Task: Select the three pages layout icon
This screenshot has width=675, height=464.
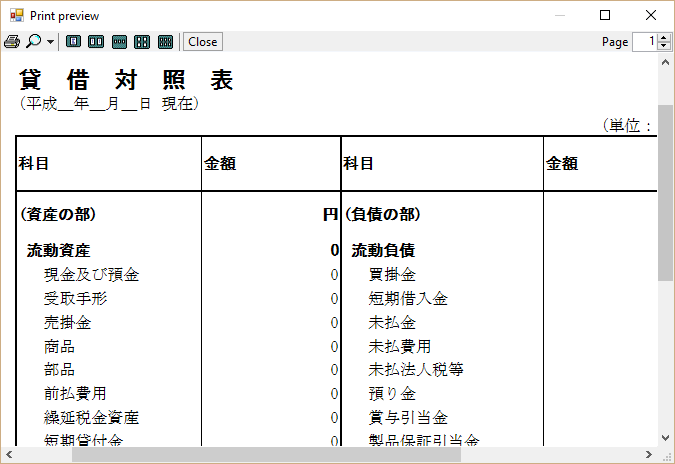Action: (119, 42)
